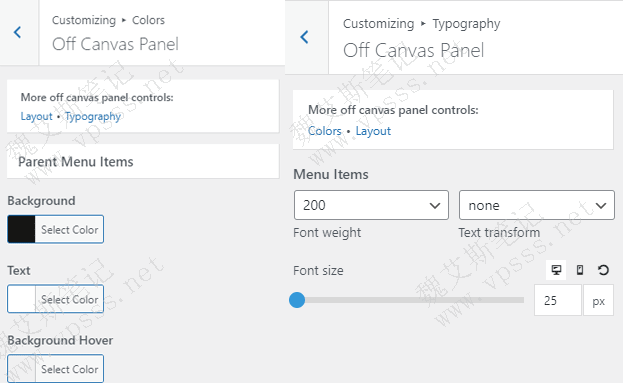Click the white Text color swatch
Viewport: 623px width, 383px height.
(21, 299)
